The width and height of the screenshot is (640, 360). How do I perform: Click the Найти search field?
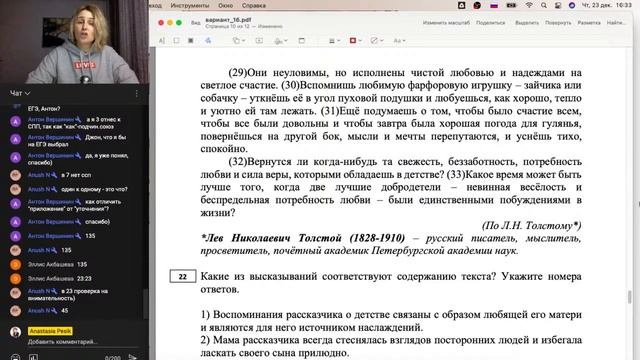pos(616,23)
